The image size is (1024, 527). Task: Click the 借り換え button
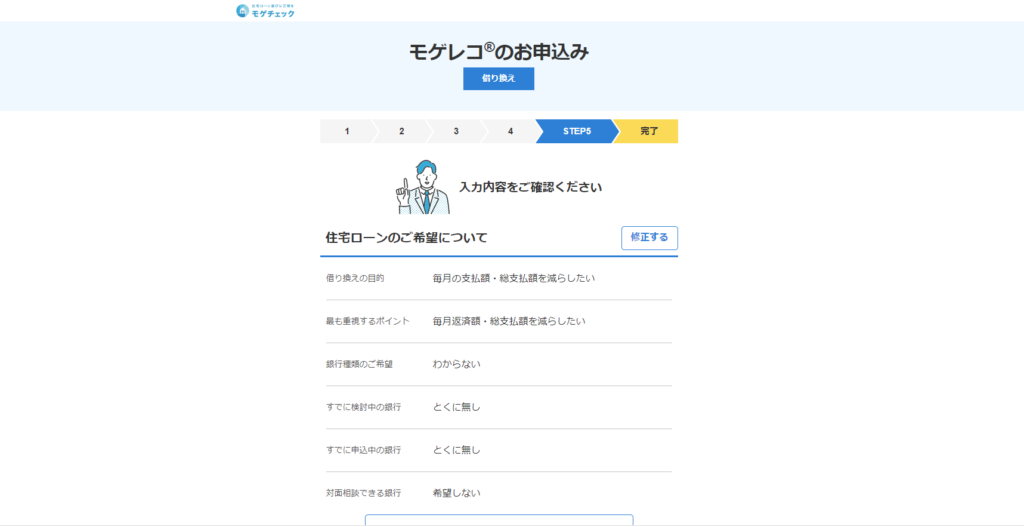pos(499,78)
